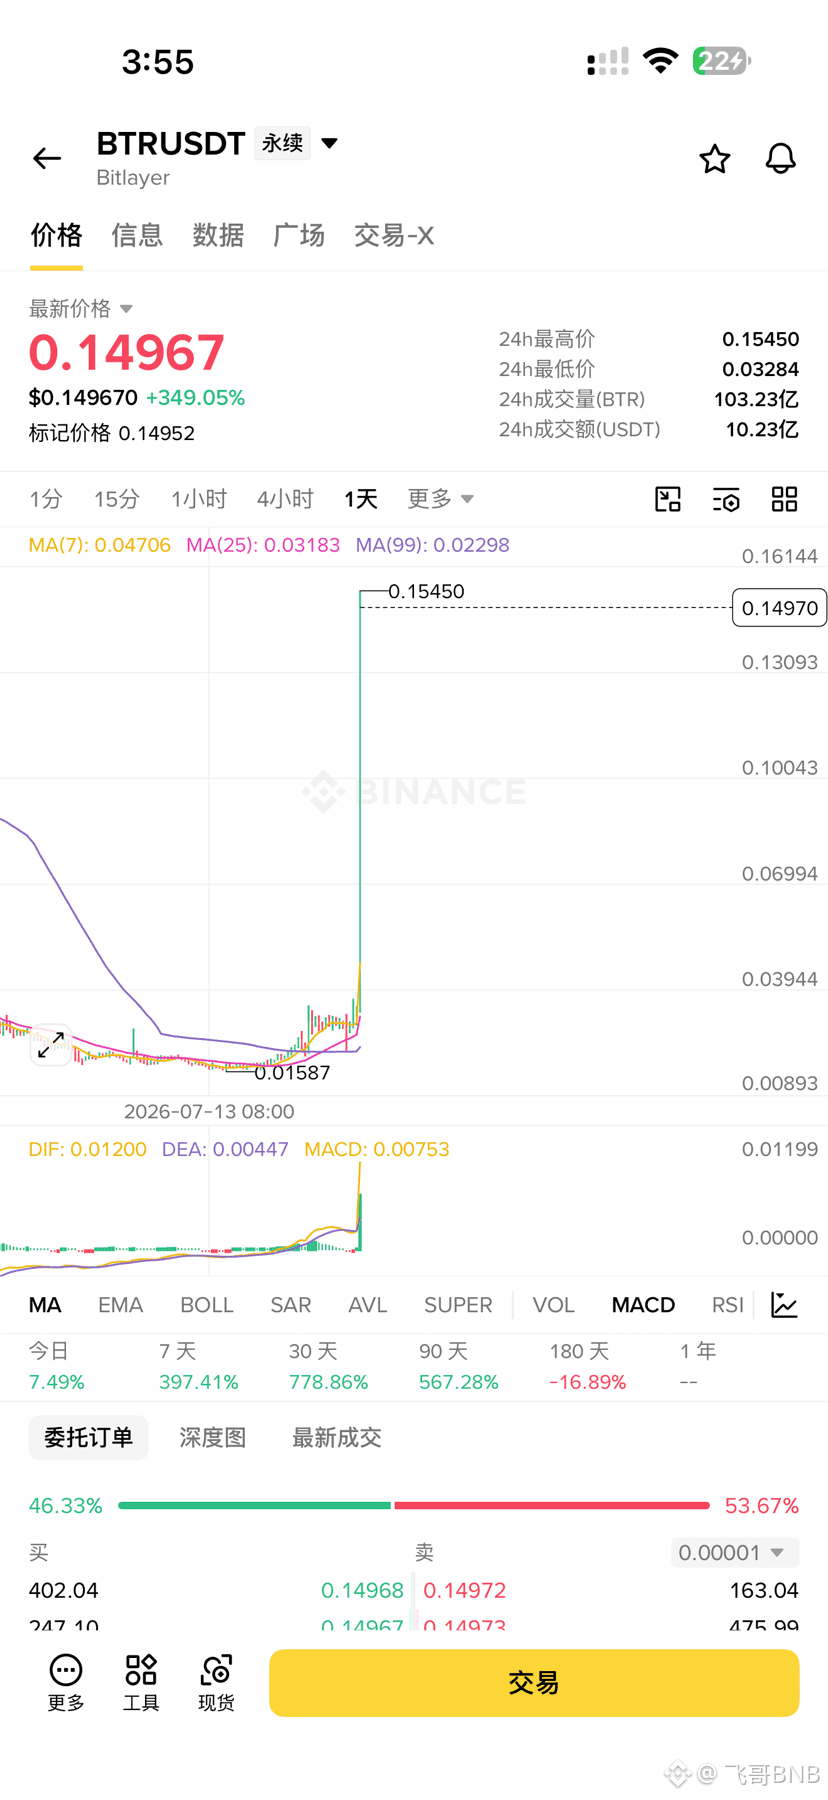Tap DIF: 0.01200 legend
Screen dimensions: 828x1800
click(87, 1149)
